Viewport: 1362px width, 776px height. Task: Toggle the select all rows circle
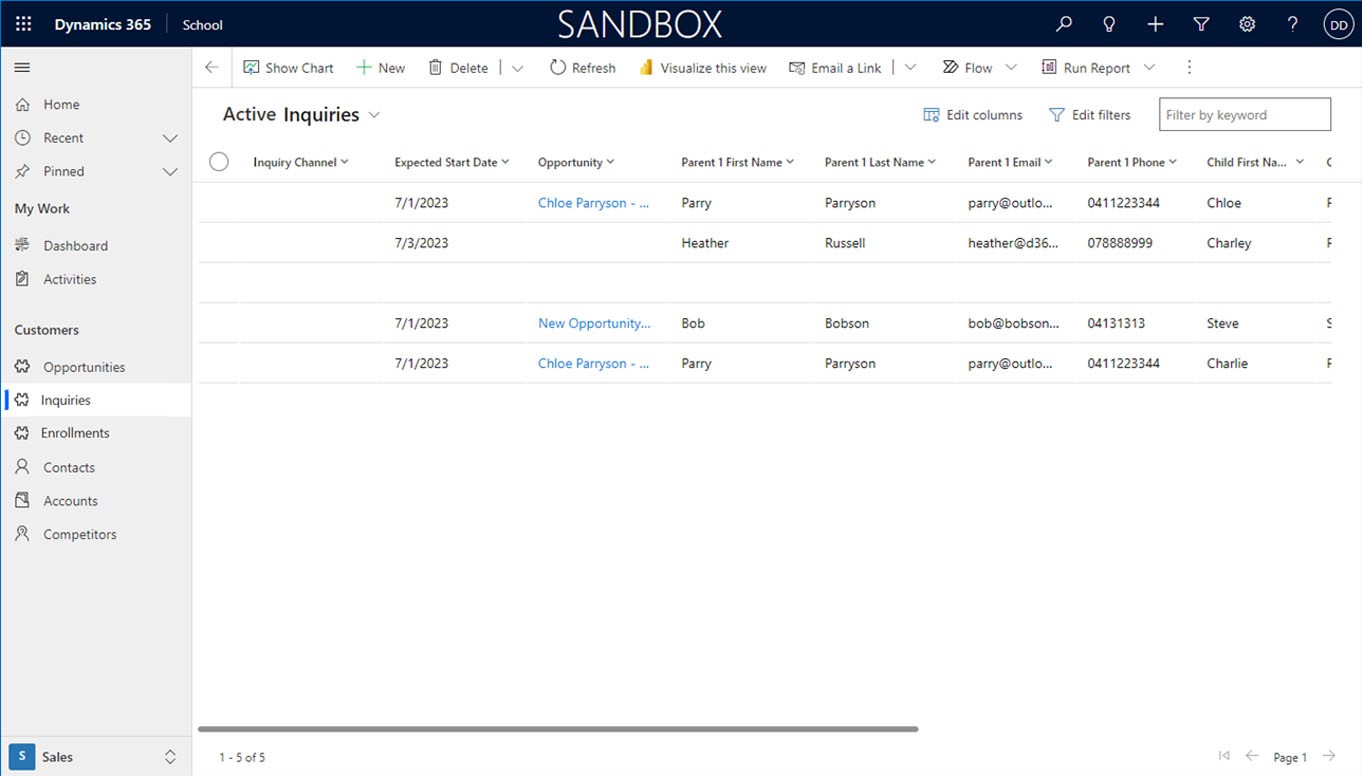coord(219,162)
